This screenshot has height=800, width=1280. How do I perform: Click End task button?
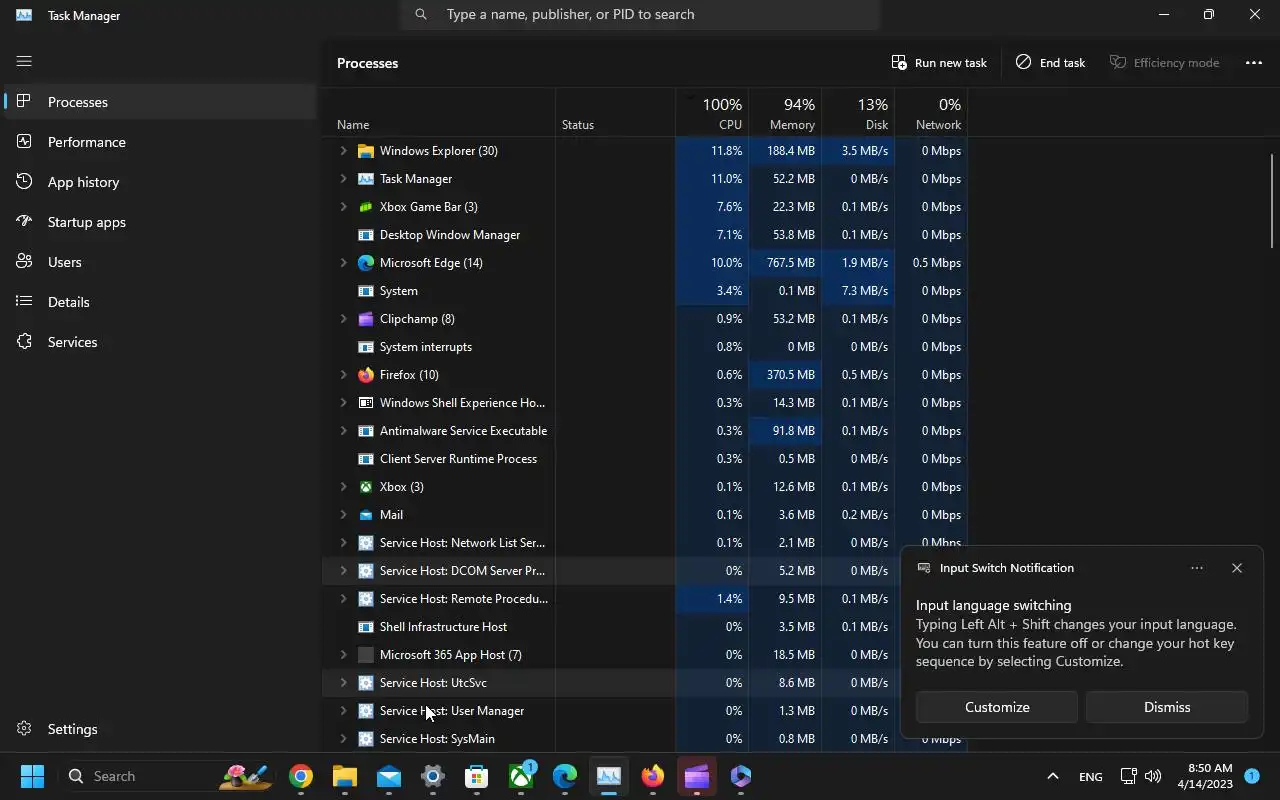pyautogui.click(x=1050, y=62)
